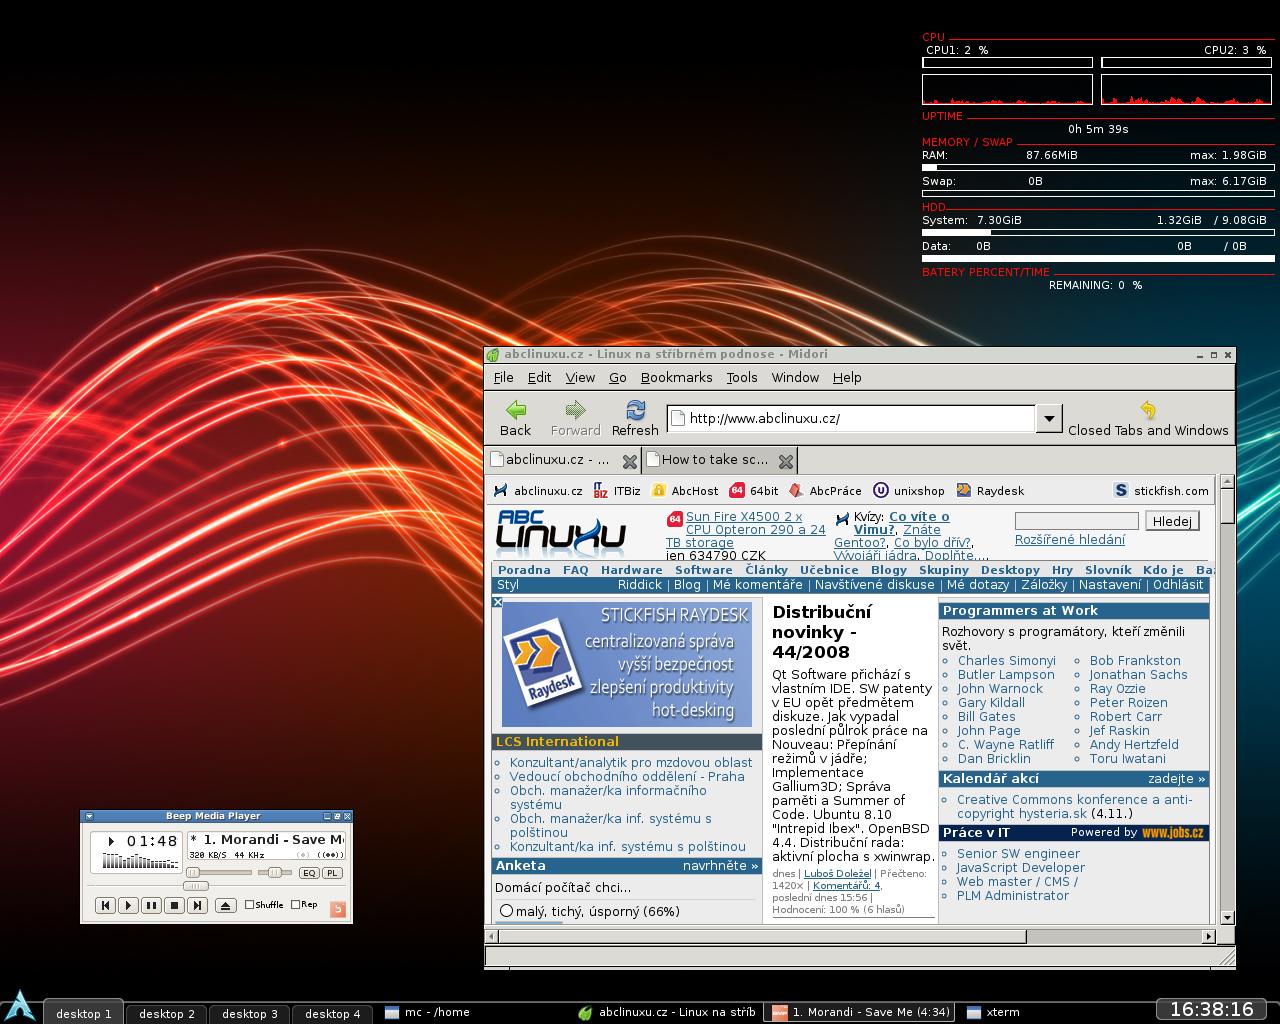Toggle the playlist with PL button
Image resolution: width=1280 pixels, height=1024 pixels.
point(332,873)
